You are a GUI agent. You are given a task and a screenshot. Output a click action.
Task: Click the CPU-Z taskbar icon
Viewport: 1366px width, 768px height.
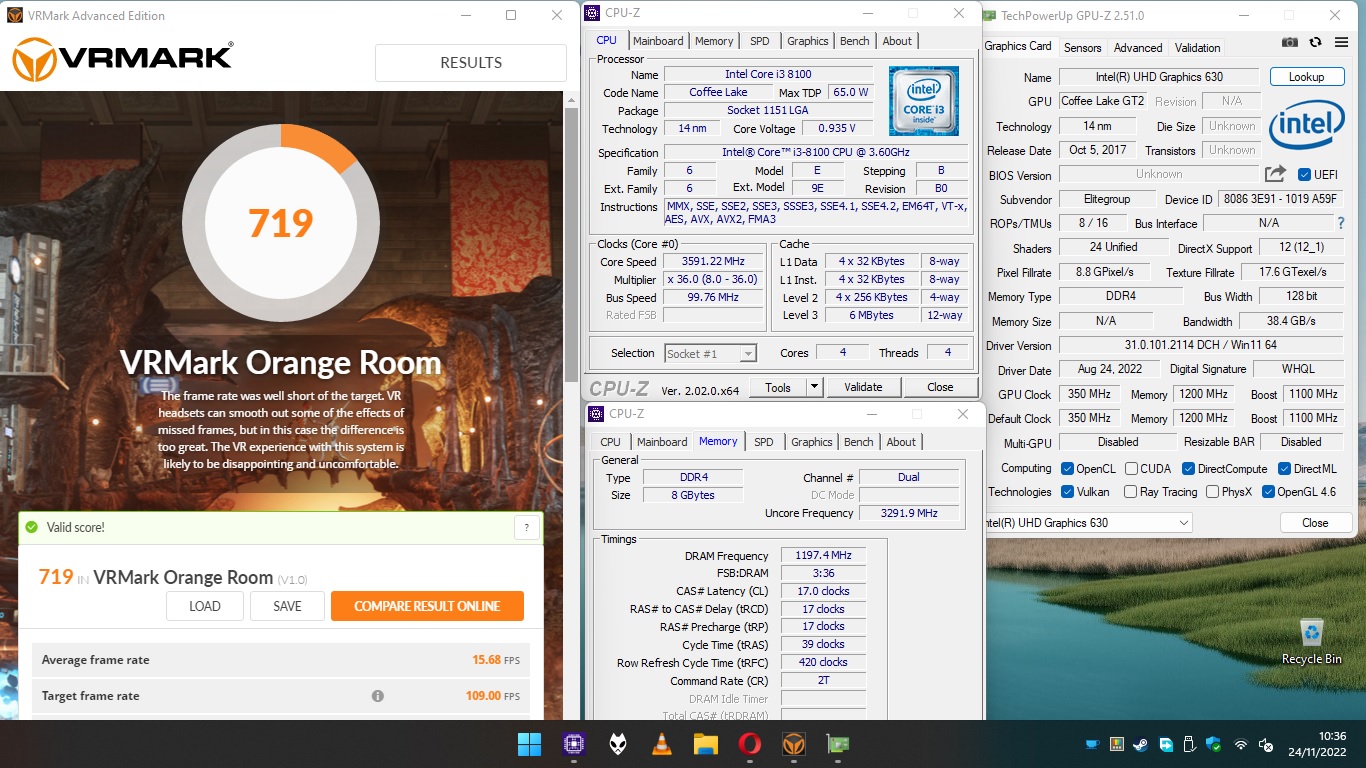(574, 744)
